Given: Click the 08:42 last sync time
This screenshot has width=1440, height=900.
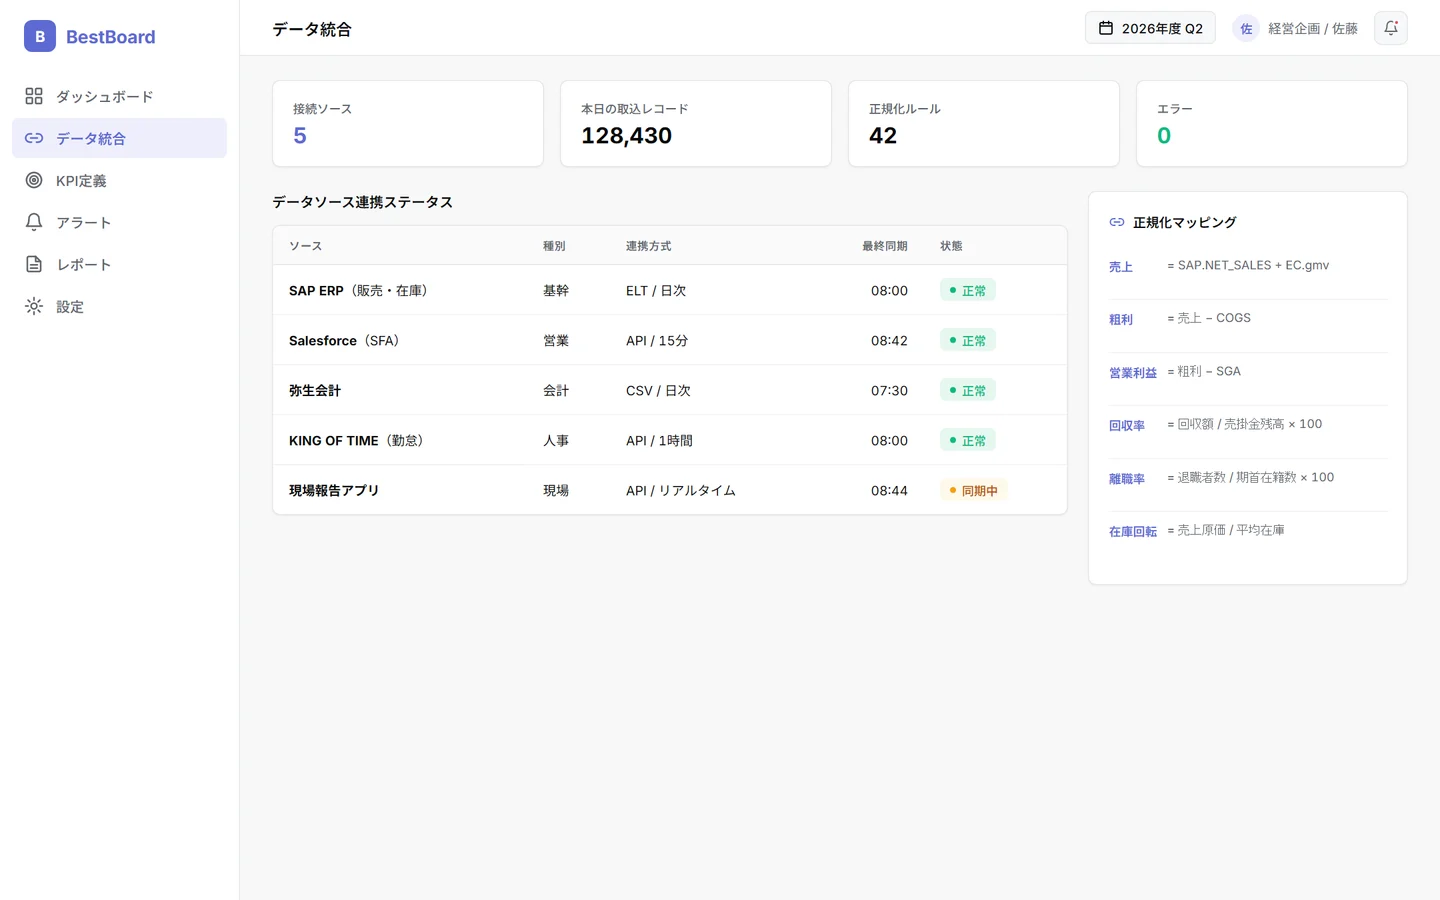Looking at the screenshot, I should 889,340.
